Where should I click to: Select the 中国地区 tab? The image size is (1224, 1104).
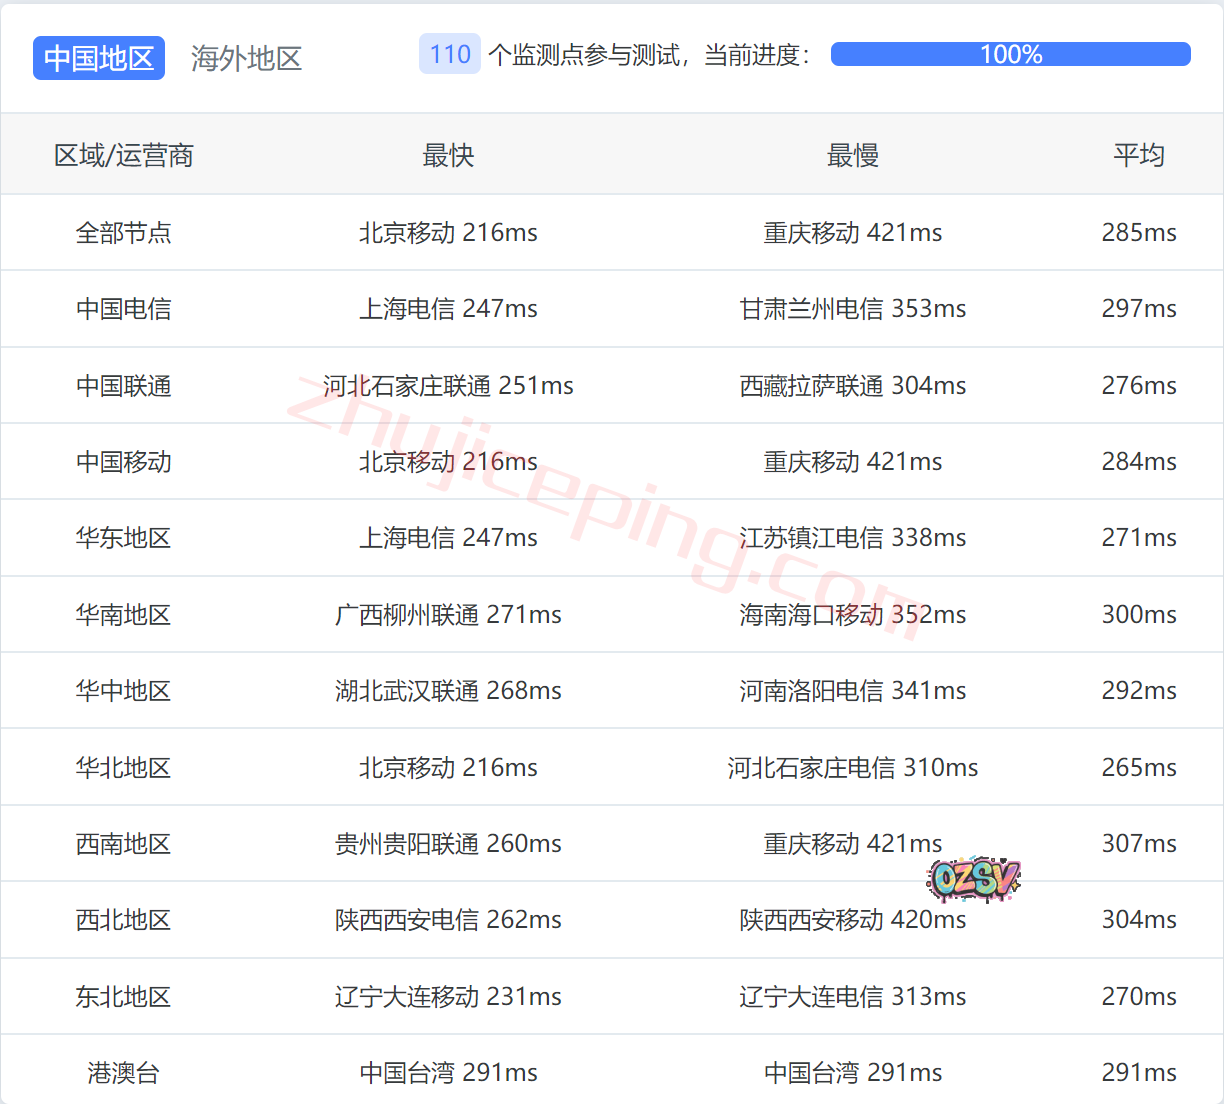98,58
